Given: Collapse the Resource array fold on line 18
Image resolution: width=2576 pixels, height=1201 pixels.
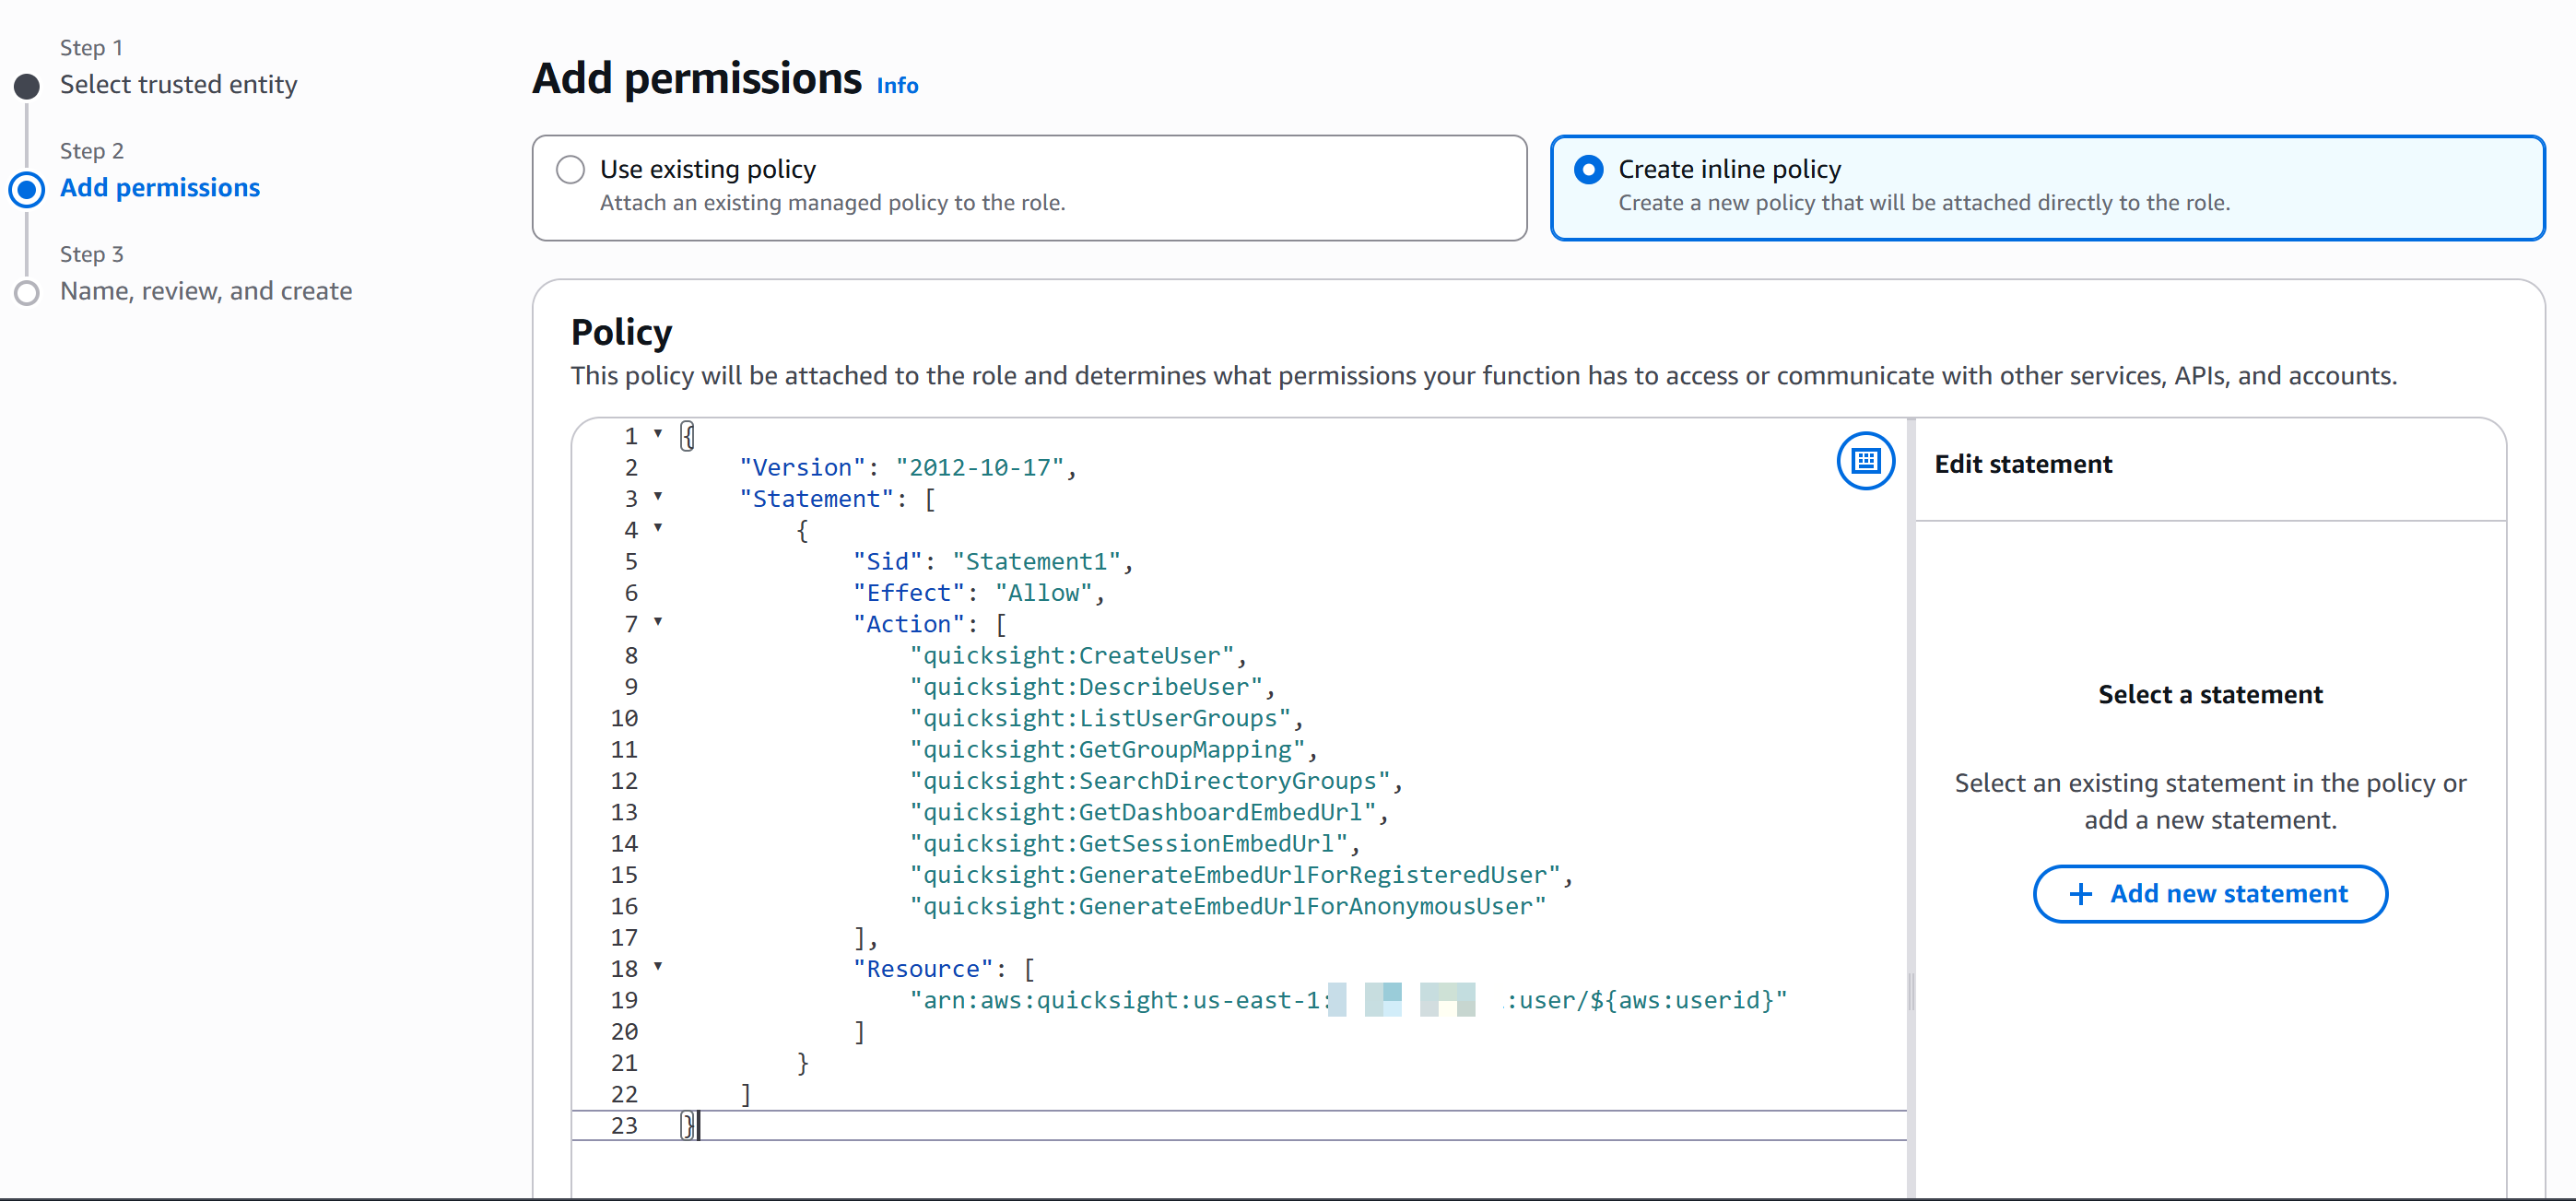Looking at the screenshot, I should pos(658,967).
